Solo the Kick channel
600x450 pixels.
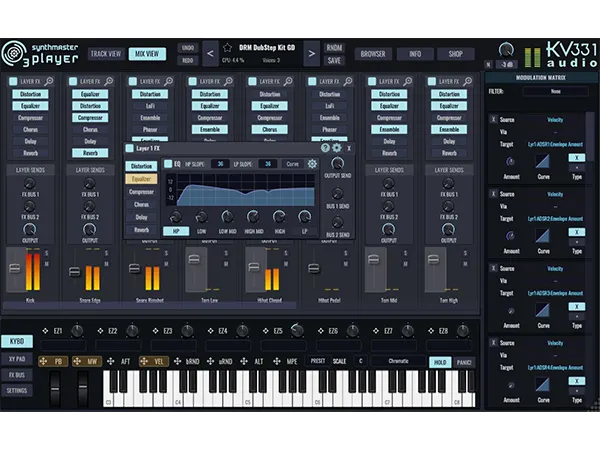pyautogui.click(x=47, y=253)
